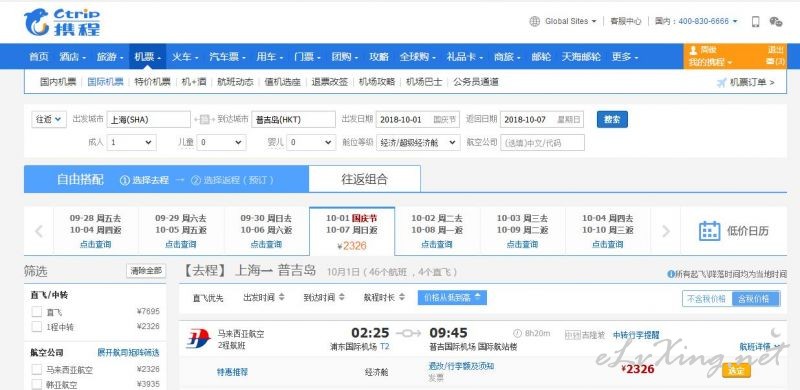This screenshot has height=390, width=800.
Task: Click the Malaysia Airlines logo
Action: [198, 339]
